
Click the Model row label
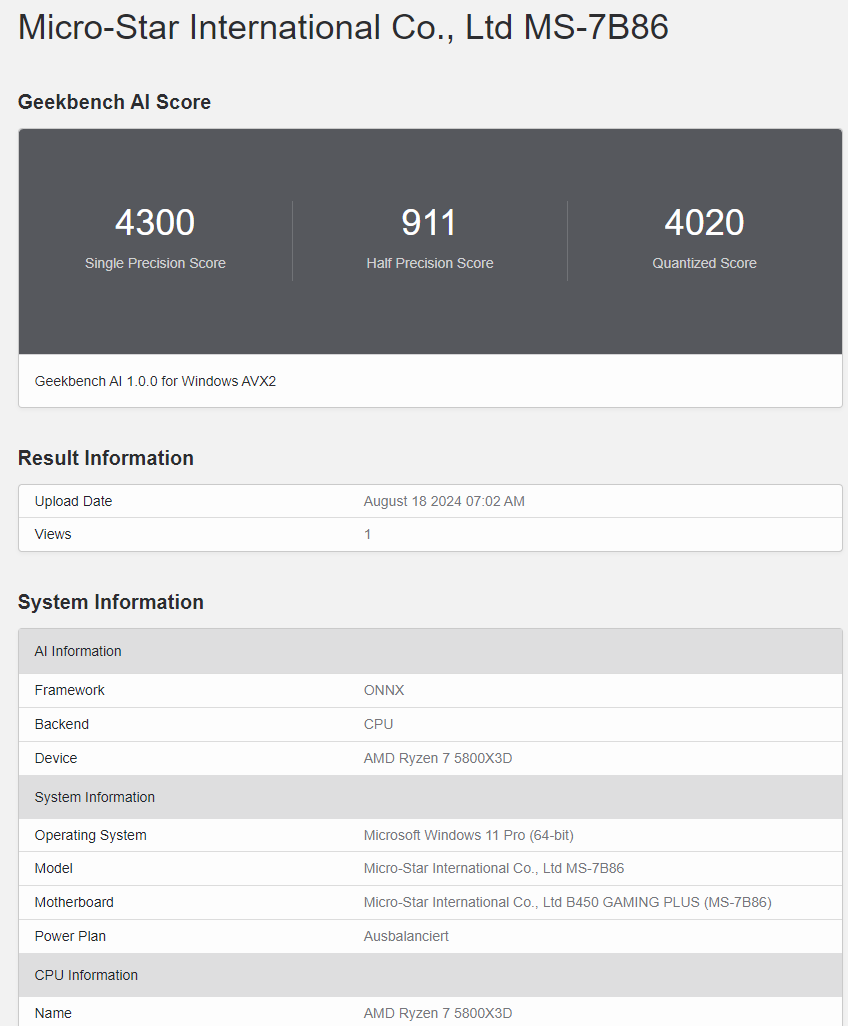pyautogui.click(x=54, y=868)
